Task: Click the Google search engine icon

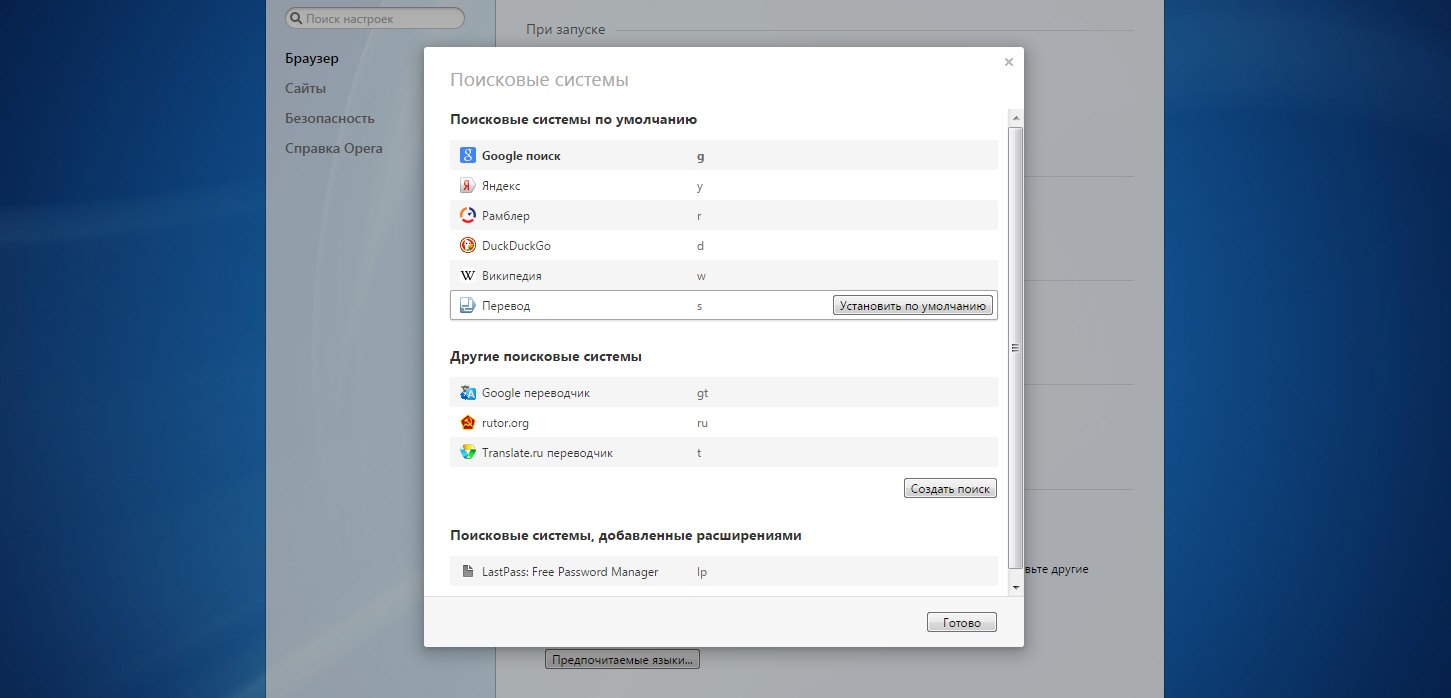Action: (467, 155)
